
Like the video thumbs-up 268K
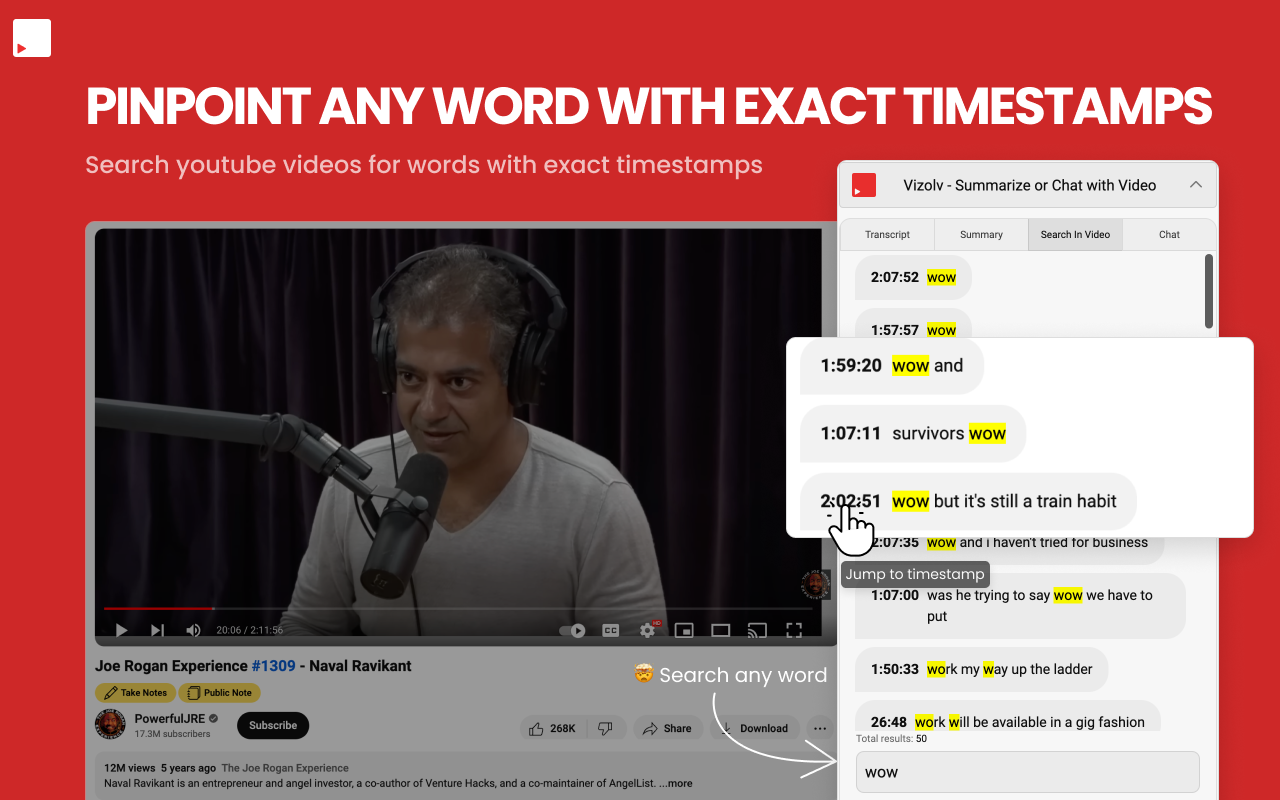click(x=552, y=728)
